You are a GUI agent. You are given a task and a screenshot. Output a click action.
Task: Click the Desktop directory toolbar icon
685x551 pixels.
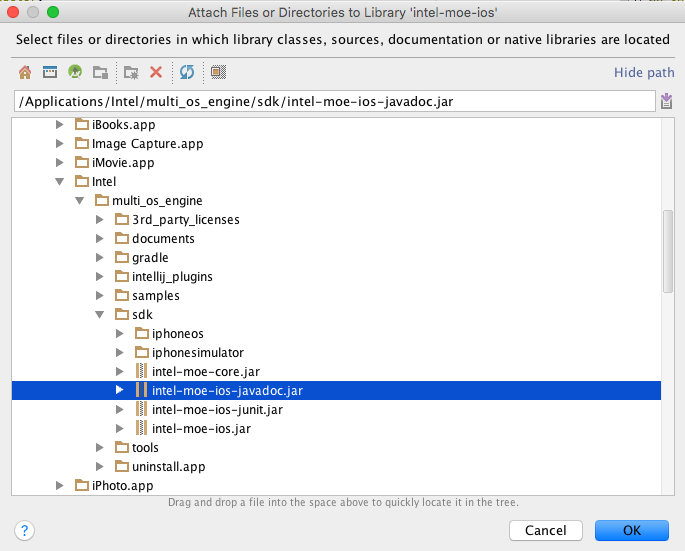(50, 72)
